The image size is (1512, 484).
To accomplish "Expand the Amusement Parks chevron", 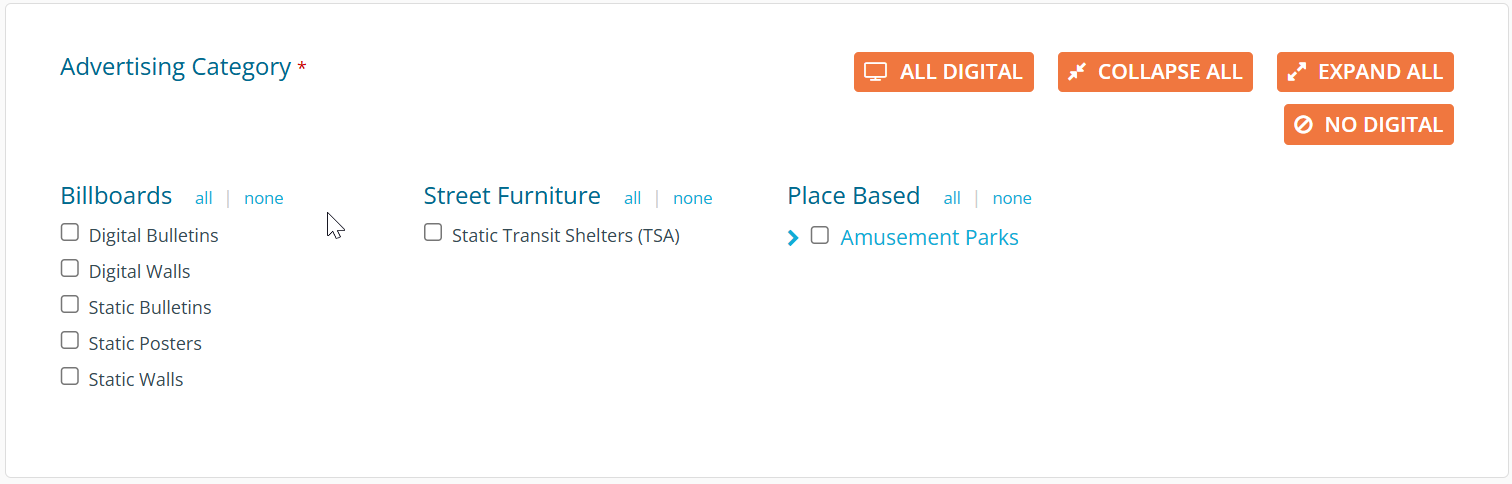I will tap(793, 238).
